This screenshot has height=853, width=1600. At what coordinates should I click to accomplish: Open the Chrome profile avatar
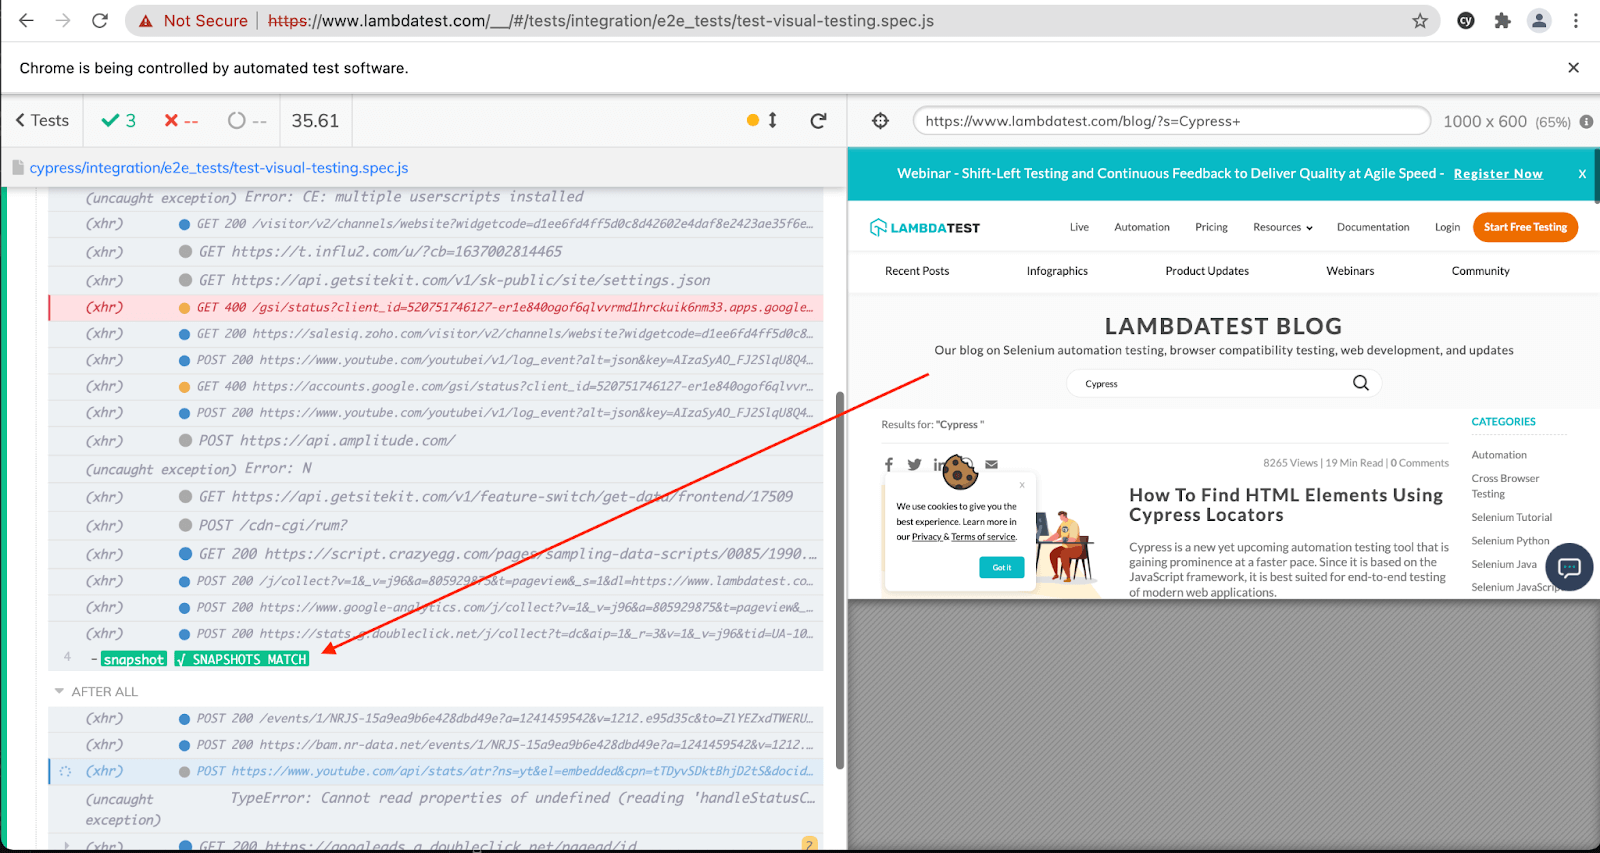[1539, 20]
